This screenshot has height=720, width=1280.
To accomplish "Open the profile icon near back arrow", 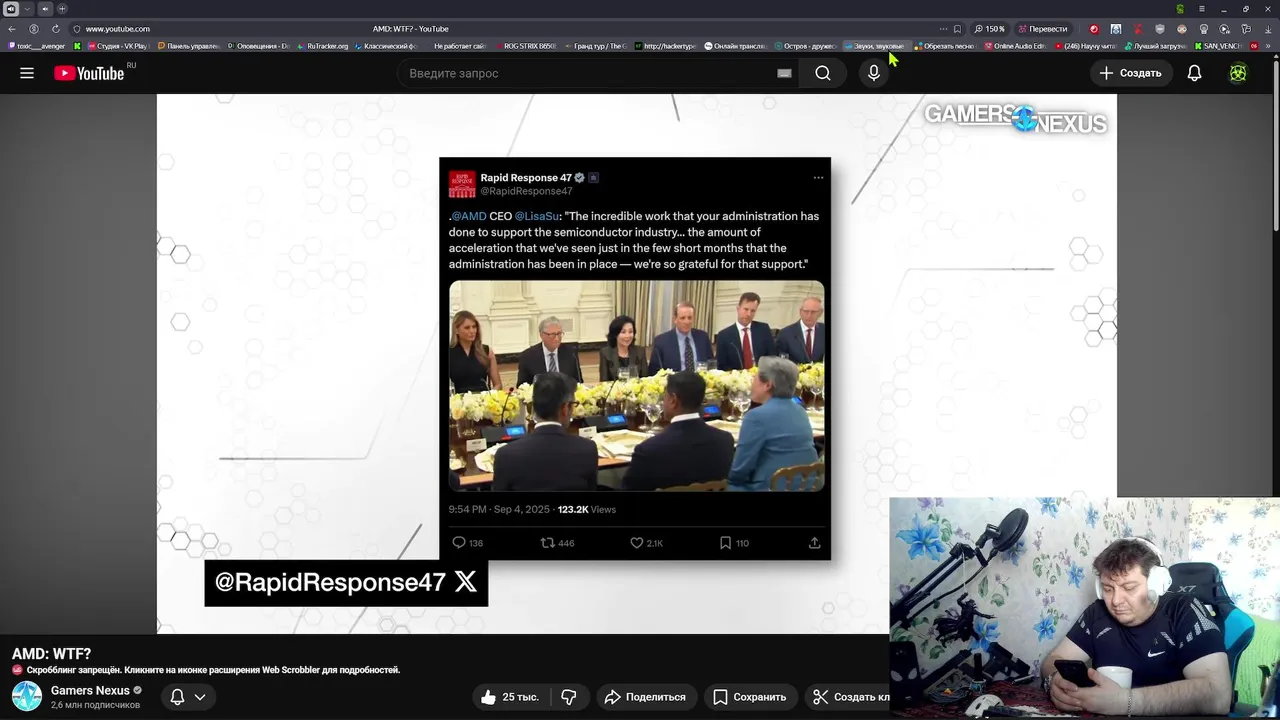I will coord(33,29).
